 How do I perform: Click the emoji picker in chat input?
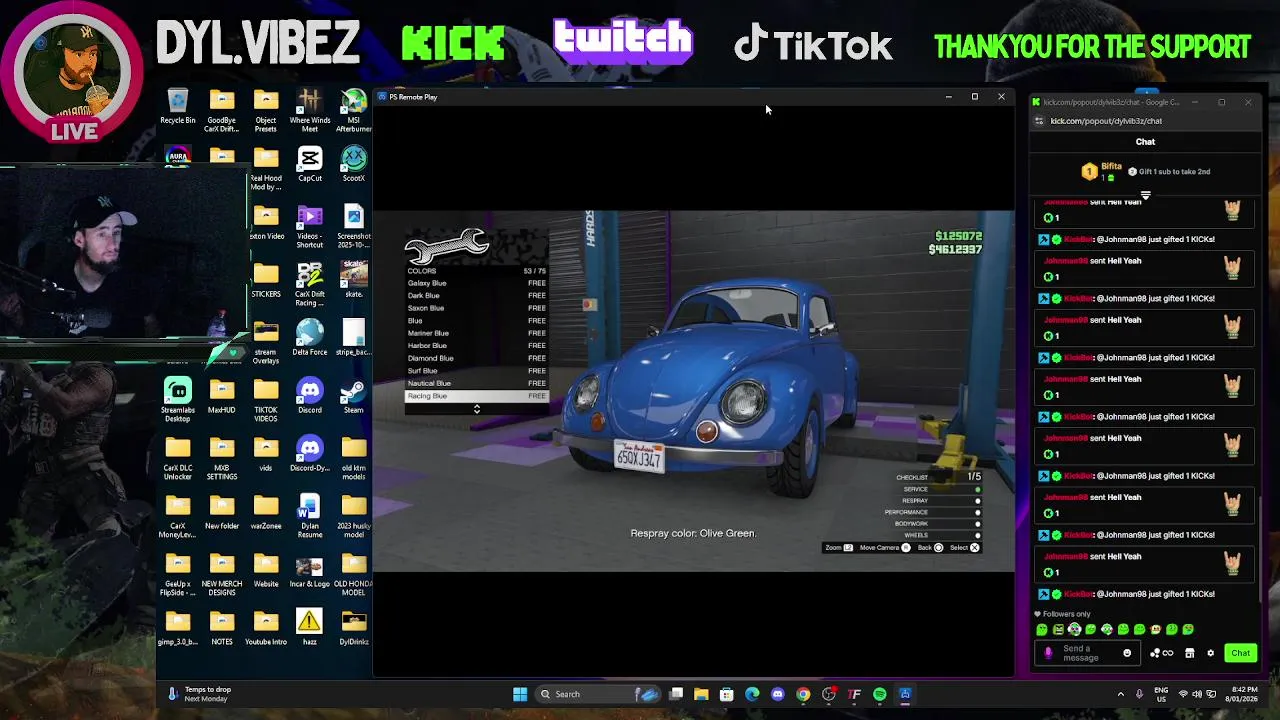click(x=1127, y=653)
